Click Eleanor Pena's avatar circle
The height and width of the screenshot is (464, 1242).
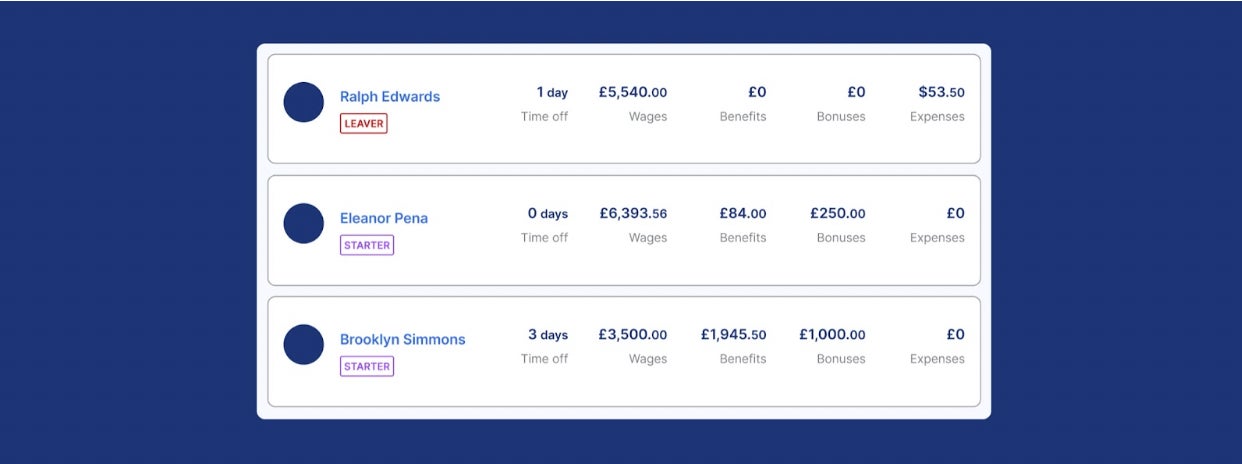[x=304, y=224]
